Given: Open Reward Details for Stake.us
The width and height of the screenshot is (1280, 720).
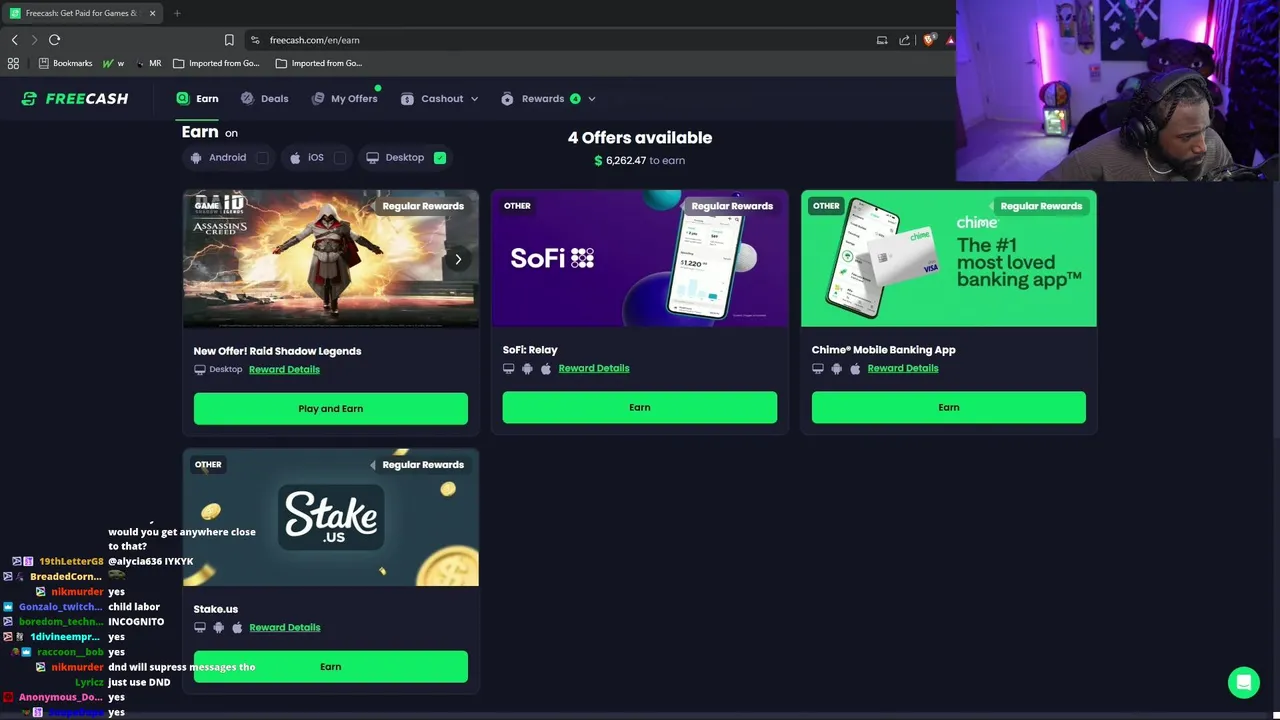Looking at the screenshot, I should click(285, 627).
